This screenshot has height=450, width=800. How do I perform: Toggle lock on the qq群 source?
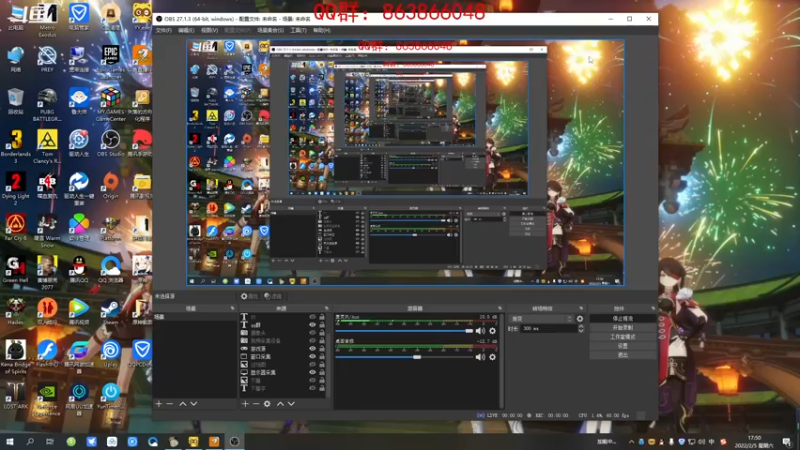click(322, 325)
